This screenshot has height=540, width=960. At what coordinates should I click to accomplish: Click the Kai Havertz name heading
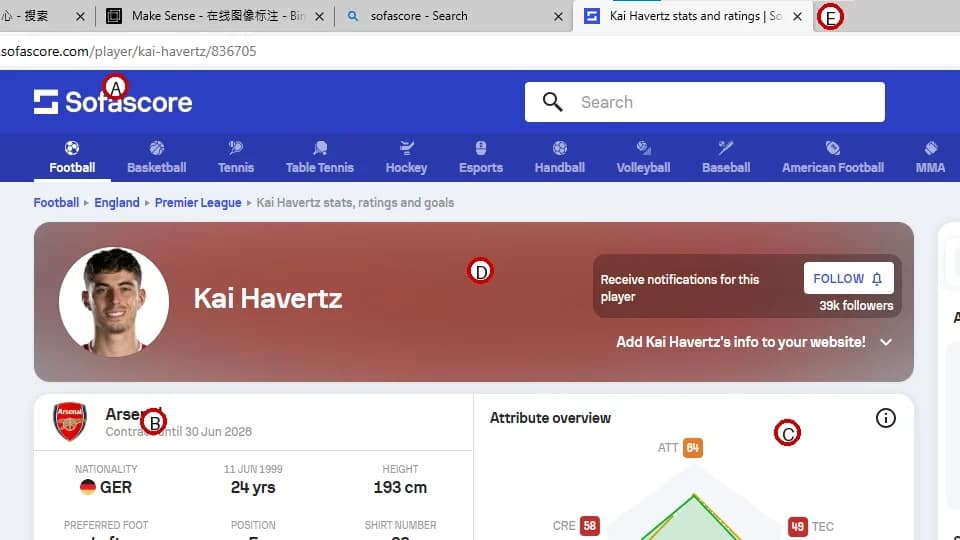[268, 299]
